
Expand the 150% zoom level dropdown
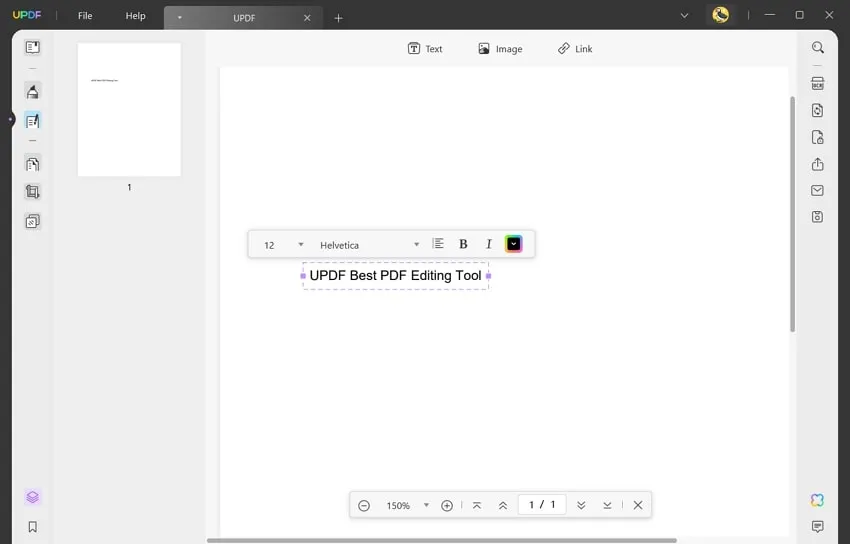click(x=427, y=505)
